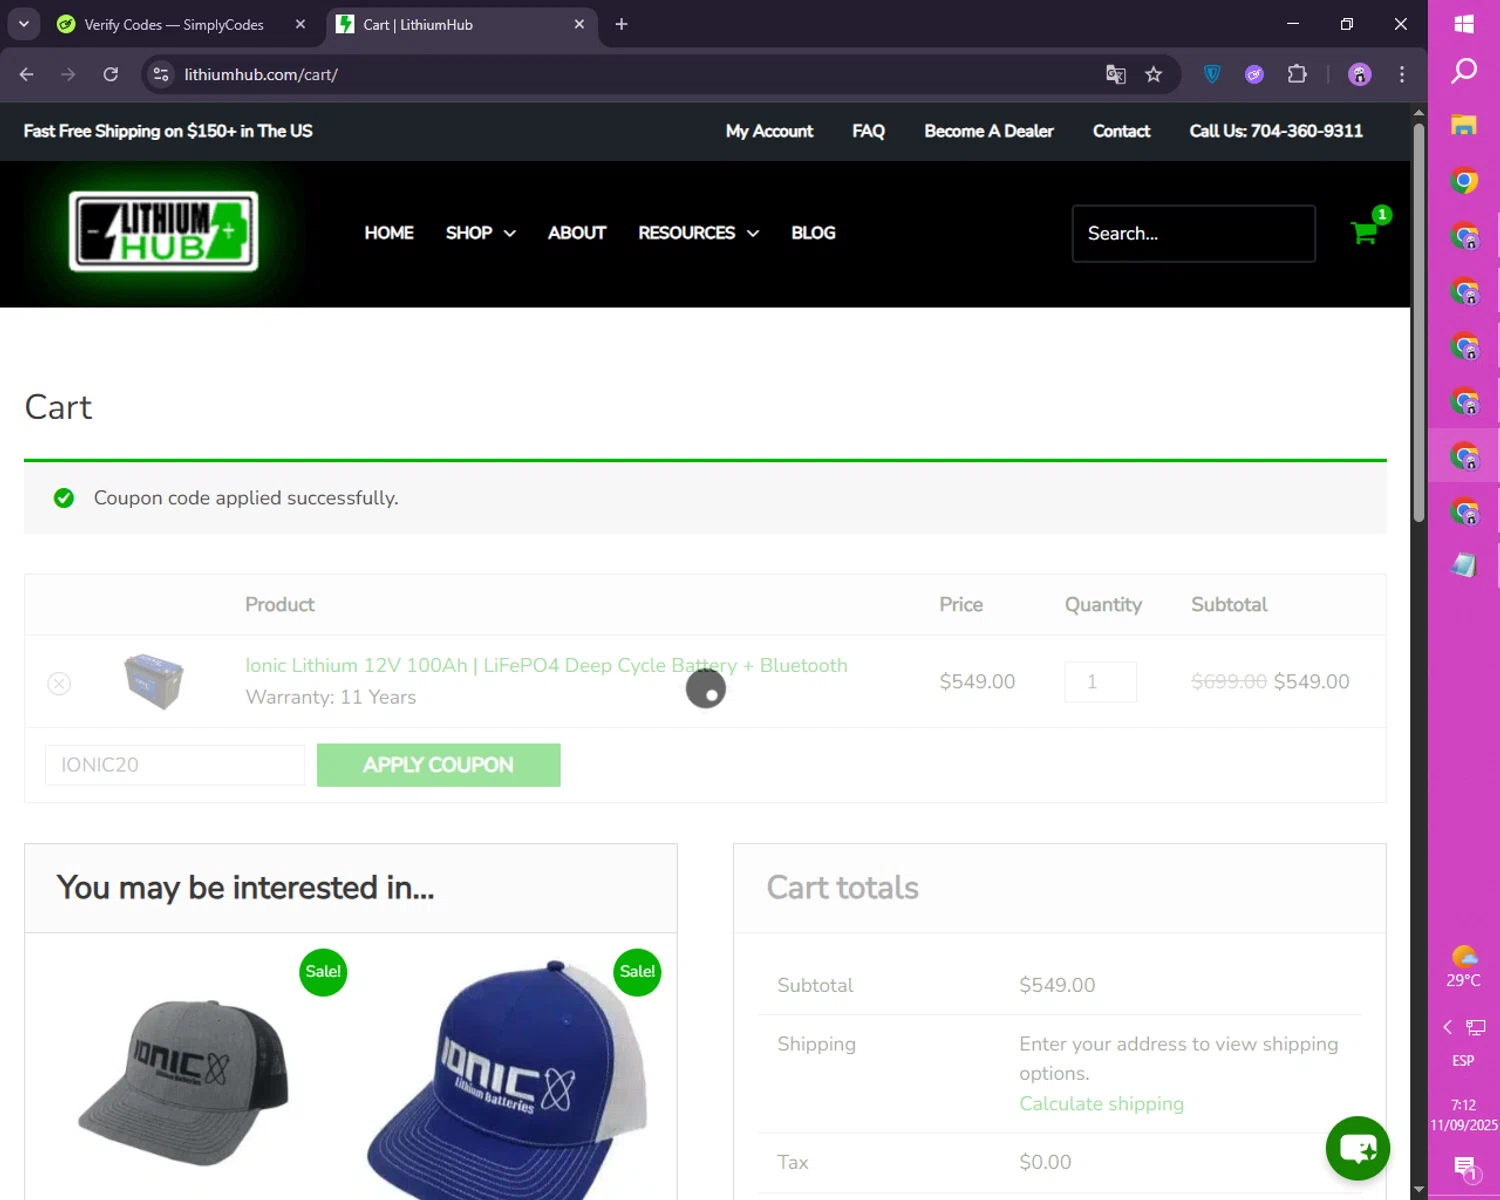The image size is (1500, 1200).
Task: Click the Bitwarden shield extension icon
Action: pos(1212,74)
